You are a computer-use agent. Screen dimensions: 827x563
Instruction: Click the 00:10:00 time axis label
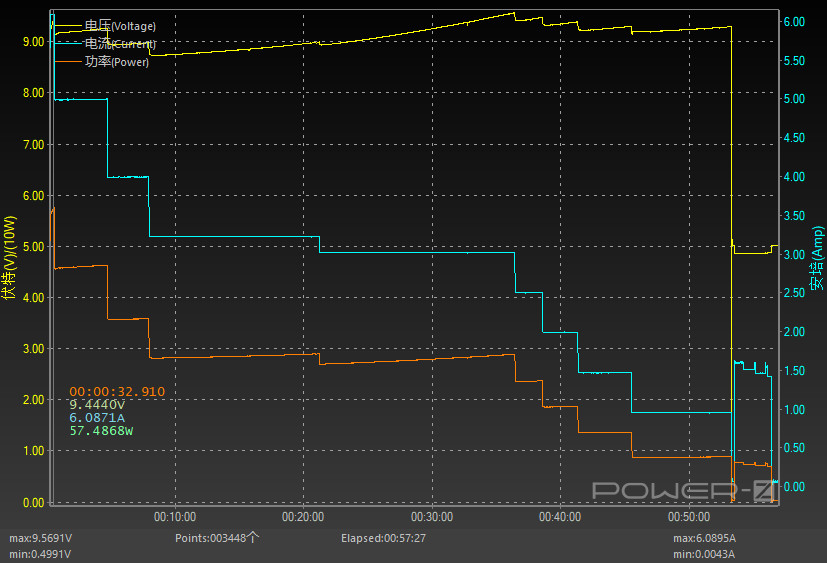click(175, 517)
